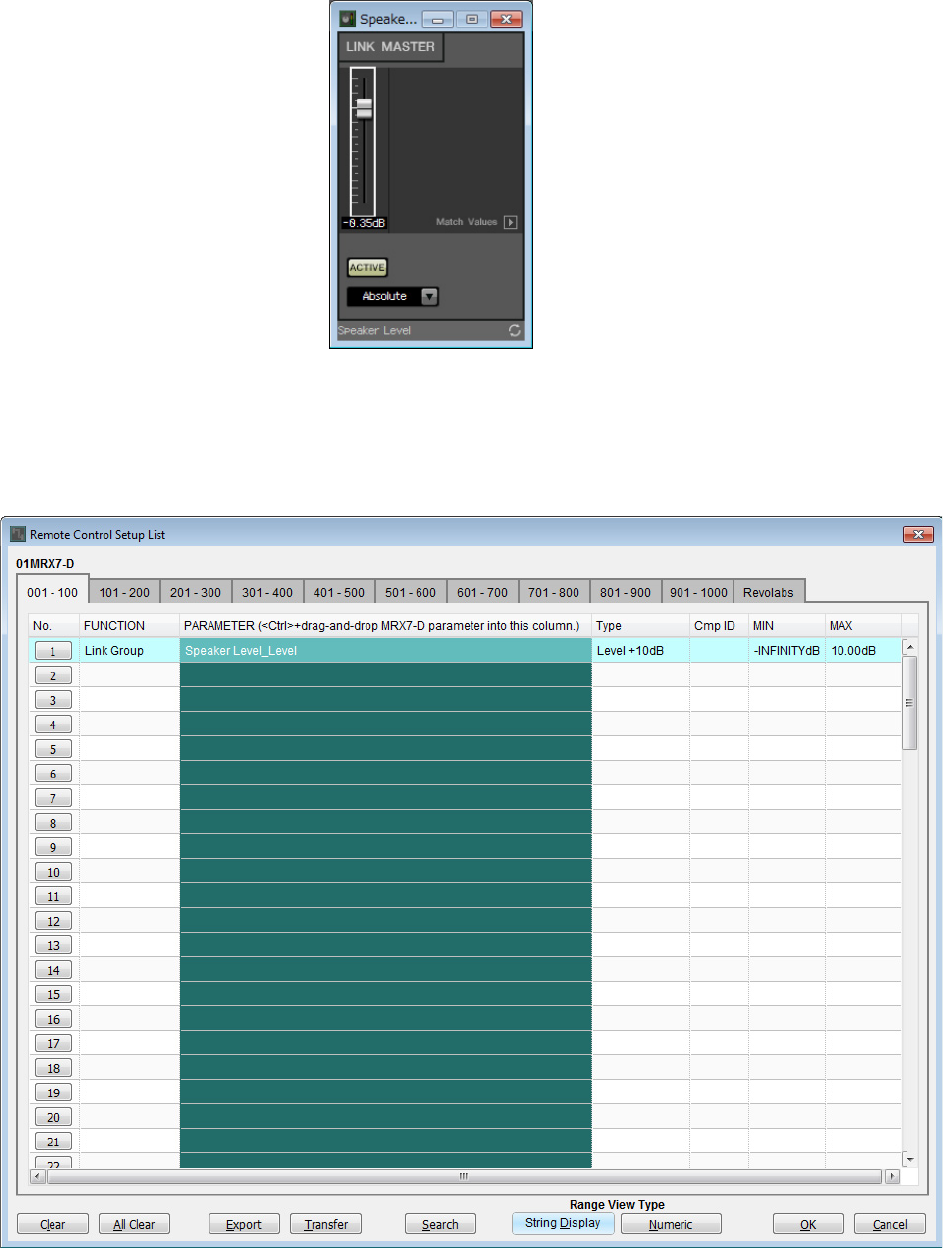Click the Search button
Image resolution: width=943 pixels, height=1248 pixels.
pyautogui.click(x=440, y=1224)
